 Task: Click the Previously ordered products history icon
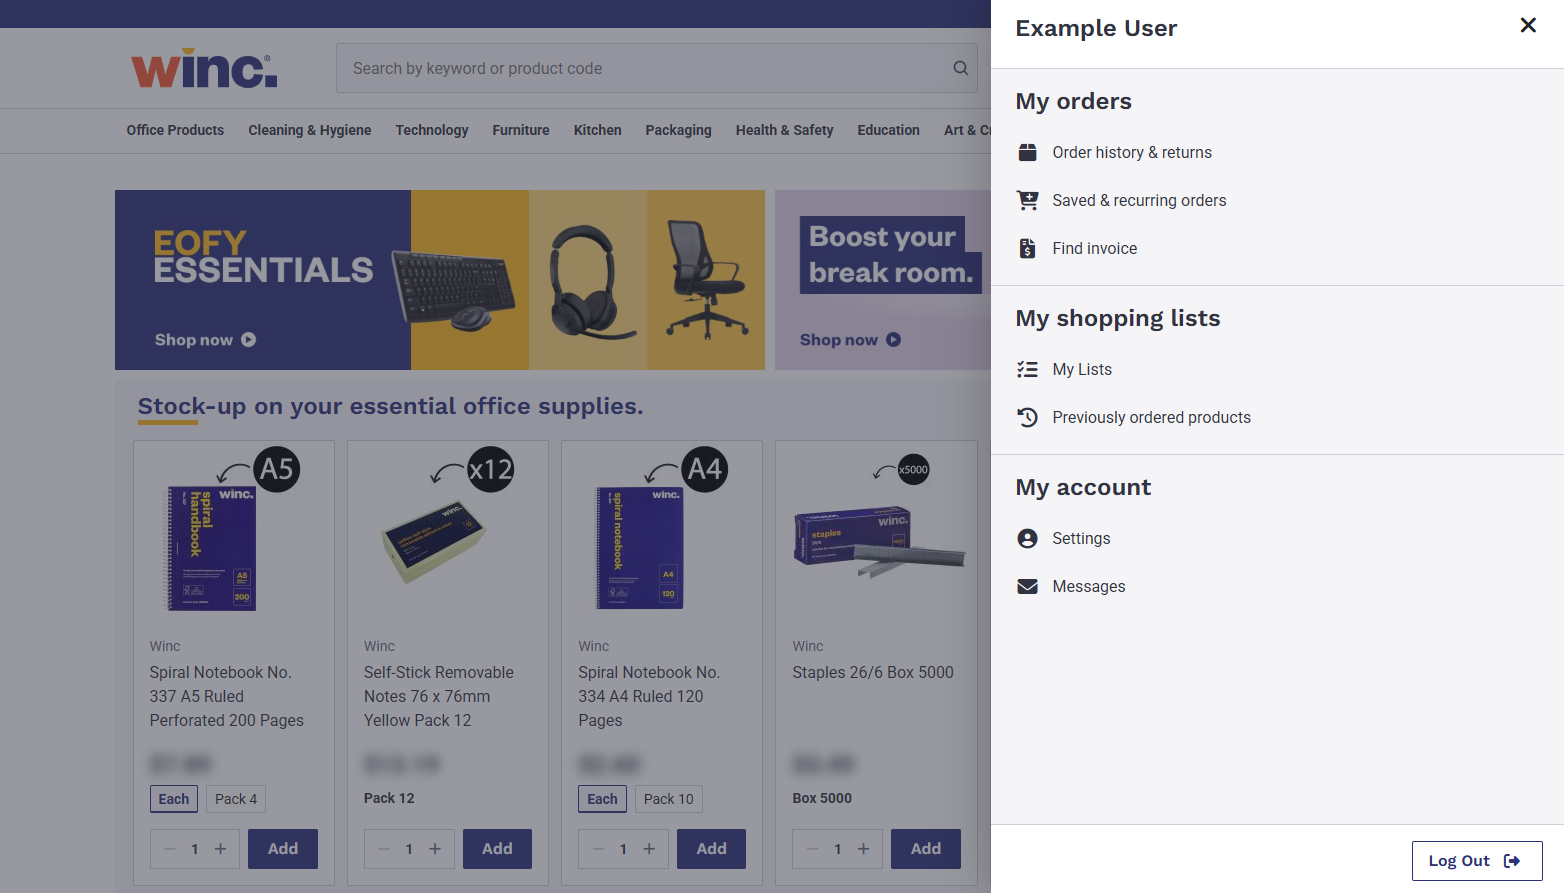tap(1027, 417)
